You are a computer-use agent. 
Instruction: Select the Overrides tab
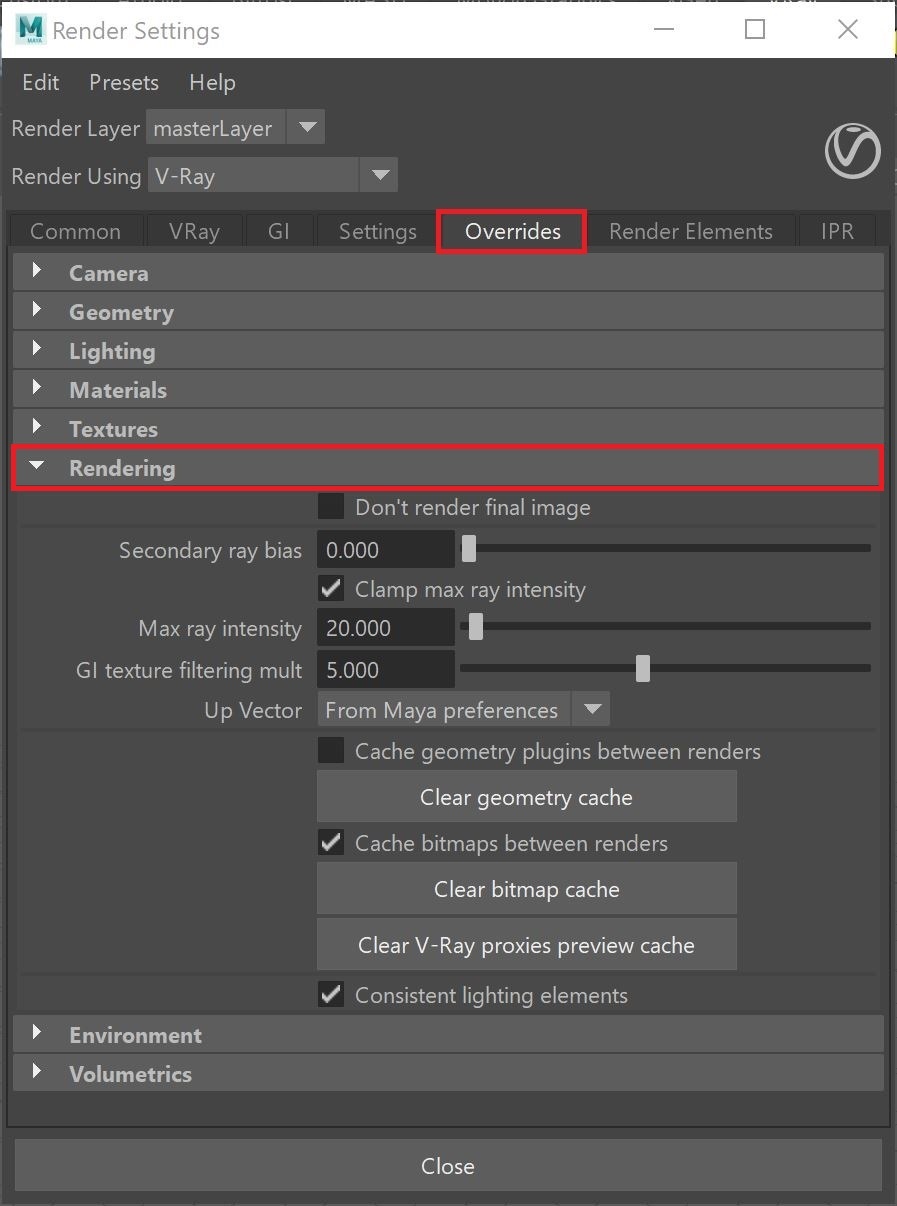[512, 231]
